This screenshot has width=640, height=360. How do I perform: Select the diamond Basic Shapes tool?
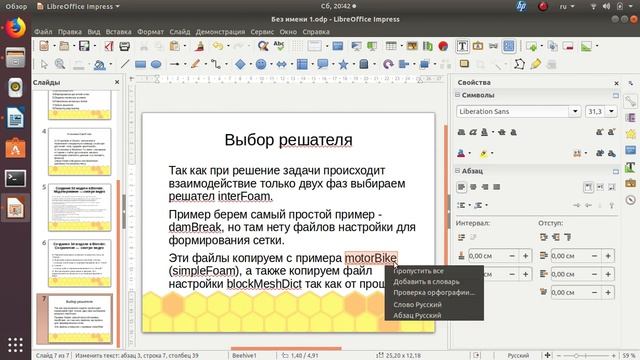coord(240,64)
